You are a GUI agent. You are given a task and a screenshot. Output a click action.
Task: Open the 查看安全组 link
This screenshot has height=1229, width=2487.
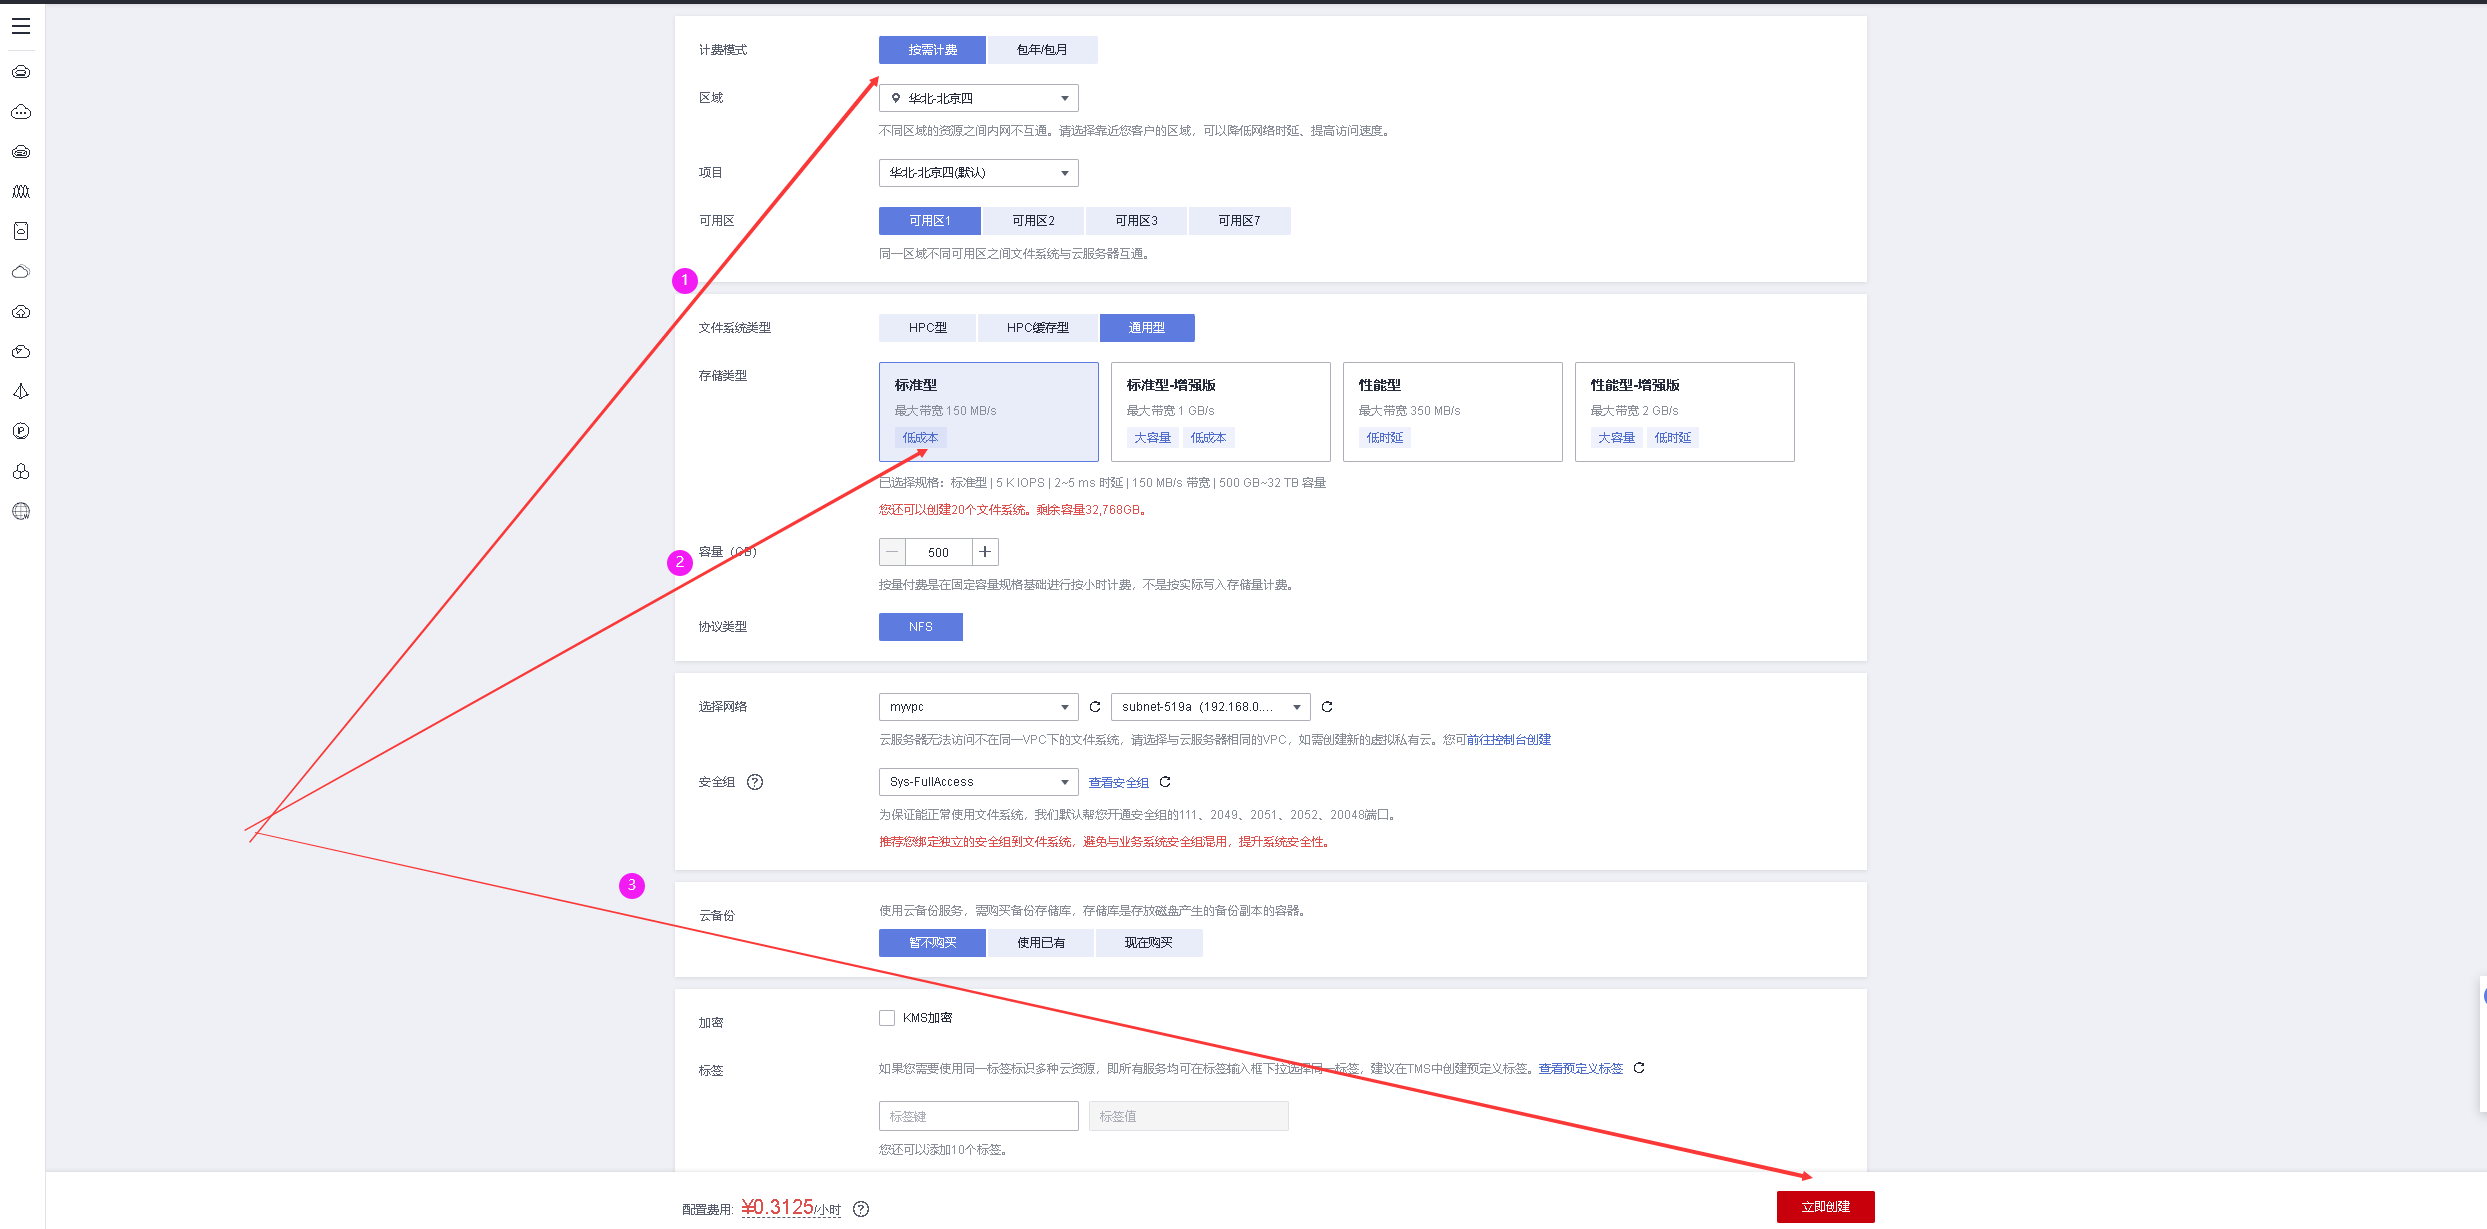coord(1118,783)
